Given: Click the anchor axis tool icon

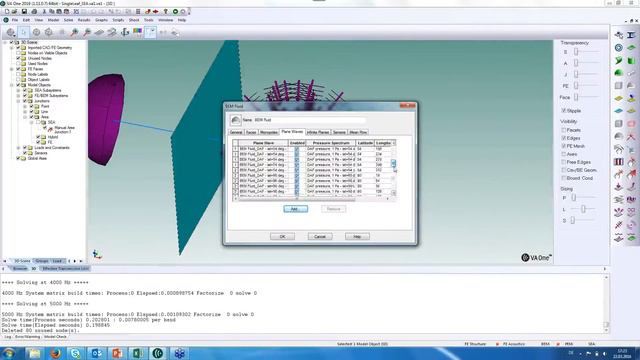Looking at the screenshot, I should pyautogui.click(x=125, y=32).
